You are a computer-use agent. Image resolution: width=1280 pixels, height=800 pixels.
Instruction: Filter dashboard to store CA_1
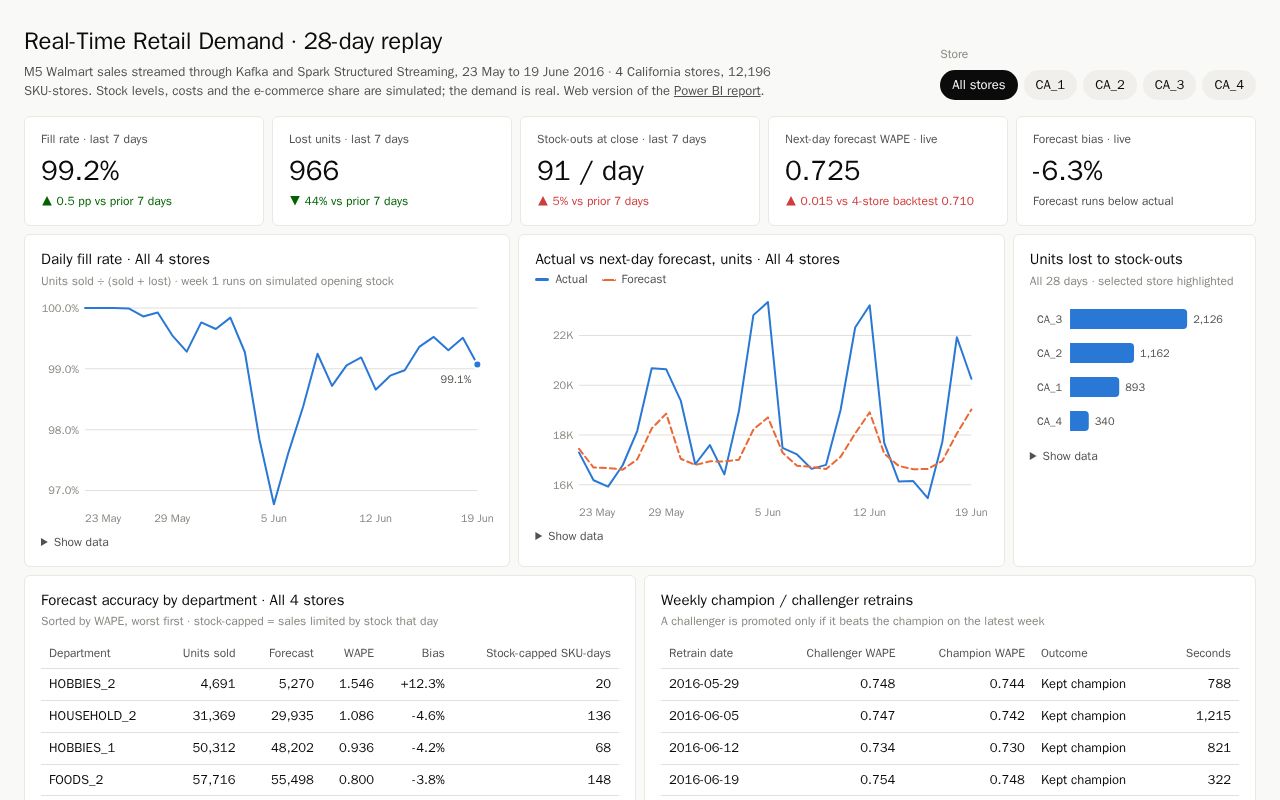coord(1050,85)
